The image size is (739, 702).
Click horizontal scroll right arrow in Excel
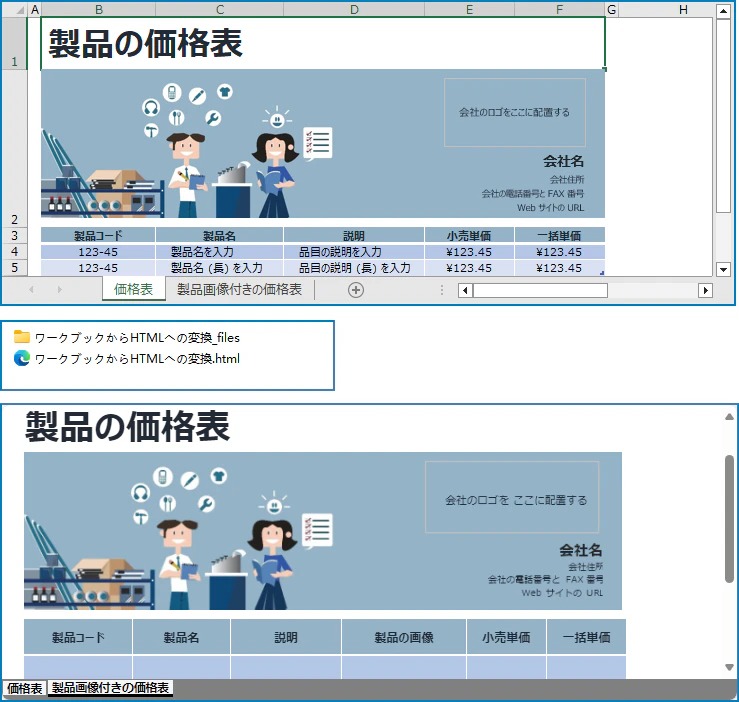[x=705, y=290]
